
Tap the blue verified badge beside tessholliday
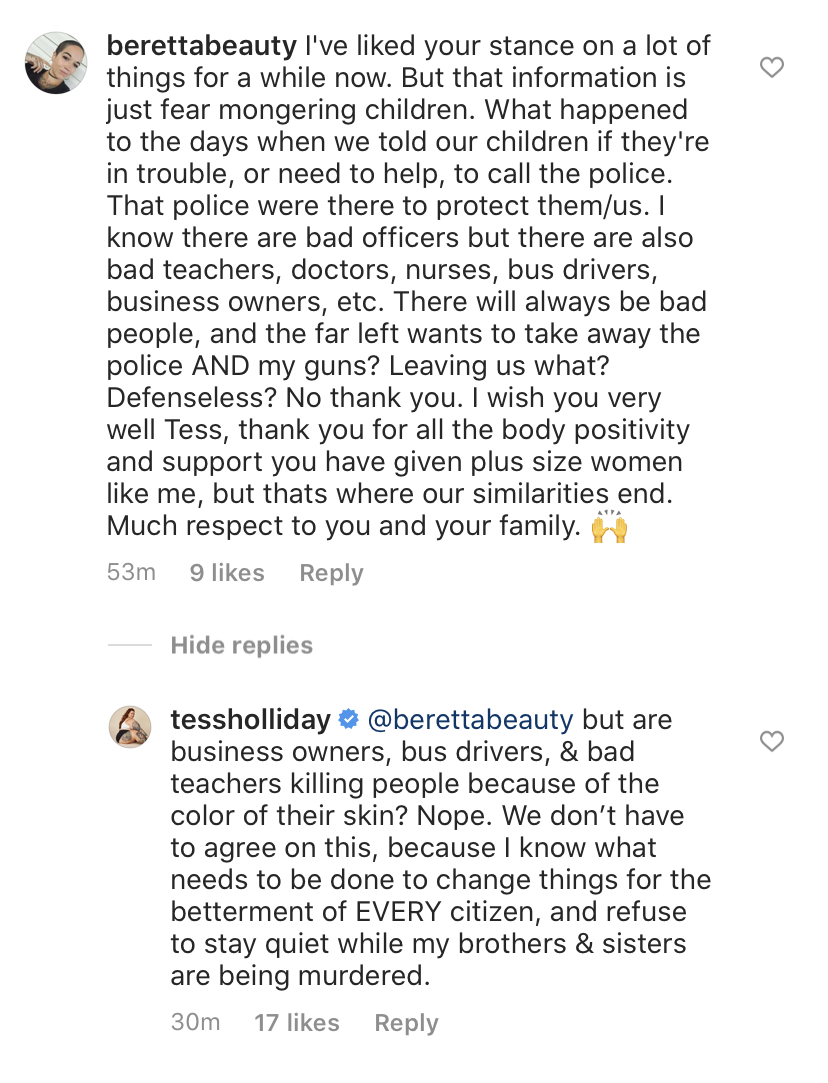[x=349, y=720]
